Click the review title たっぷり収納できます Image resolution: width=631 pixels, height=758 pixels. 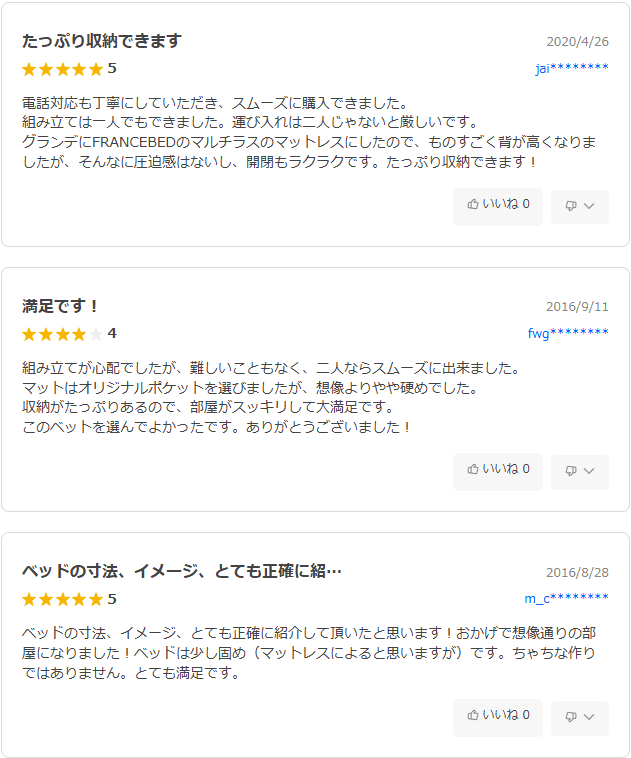(x=102, y=41)
